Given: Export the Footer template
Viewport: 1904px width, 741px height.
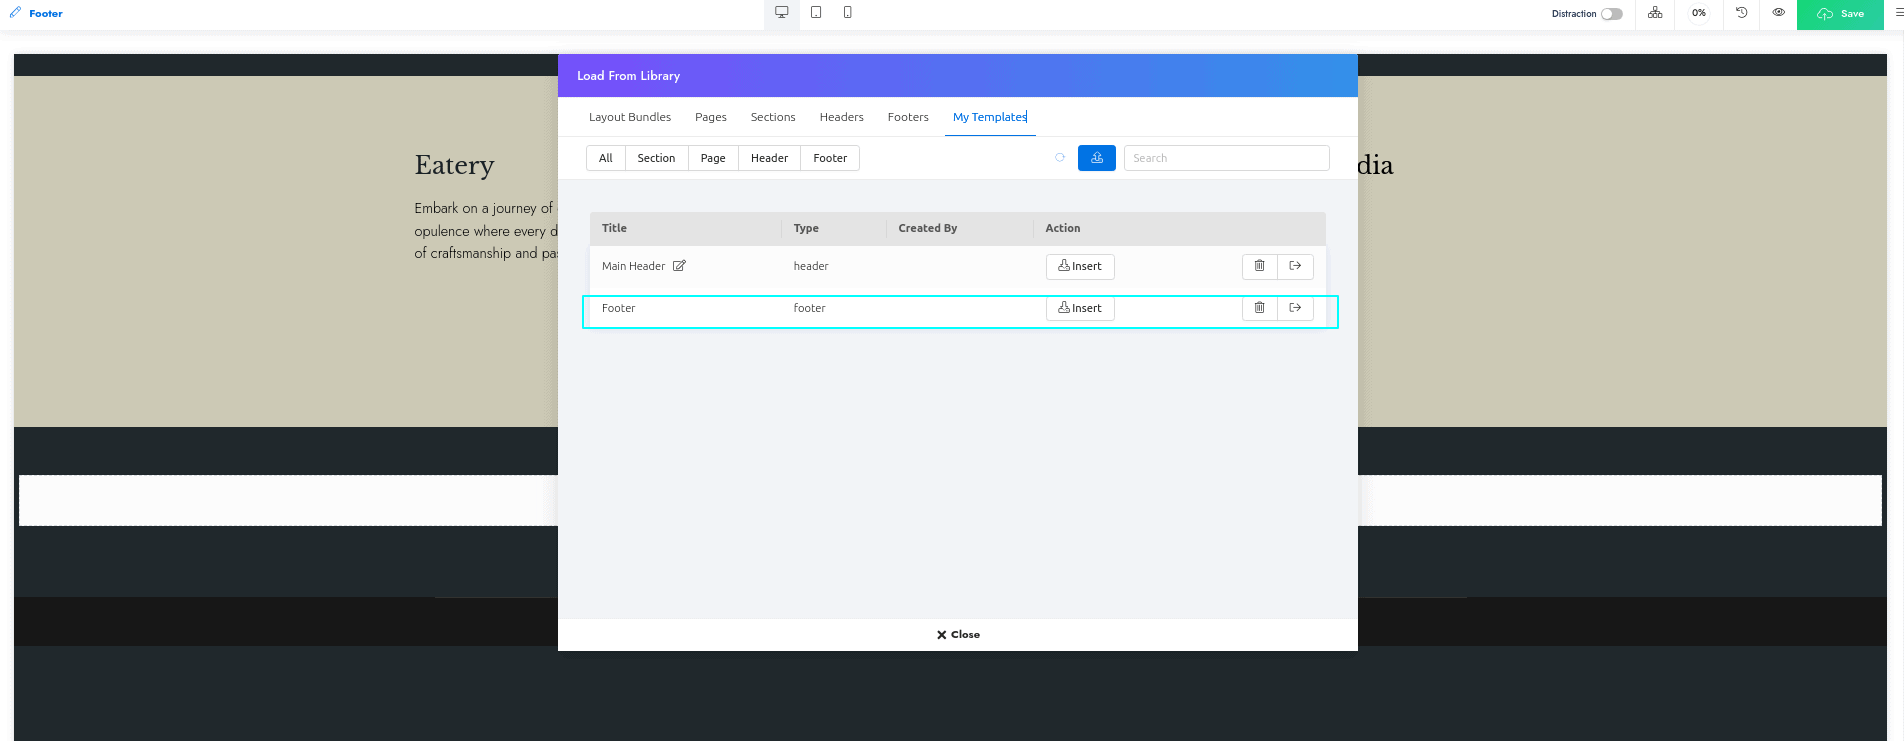Looking at the screenshot, I should pos(1295,308).
